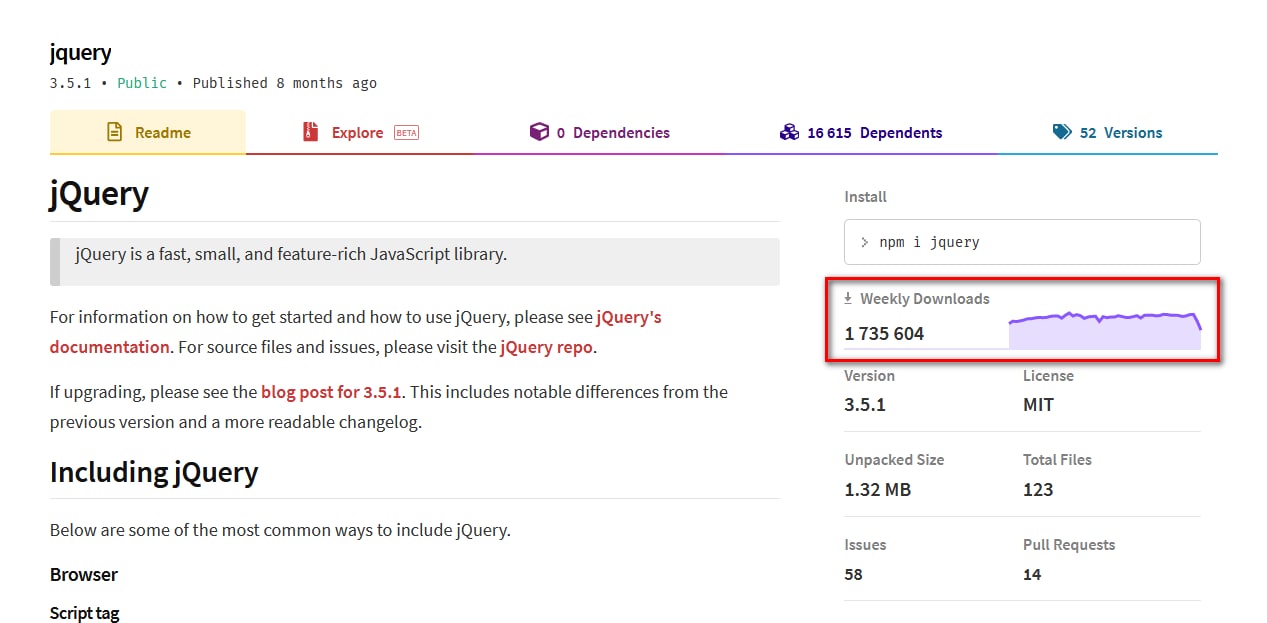
Task: Click the Unpacked Size value 1.32 MB
Action: [878, 490]
